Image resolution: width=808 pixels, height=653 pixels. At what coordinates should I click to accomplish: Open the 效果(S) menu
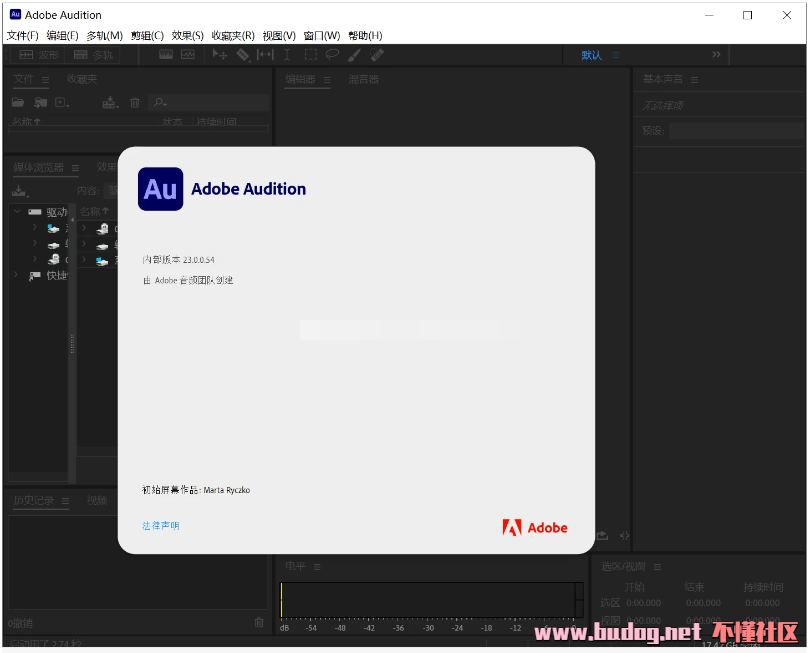click(188, 36)
